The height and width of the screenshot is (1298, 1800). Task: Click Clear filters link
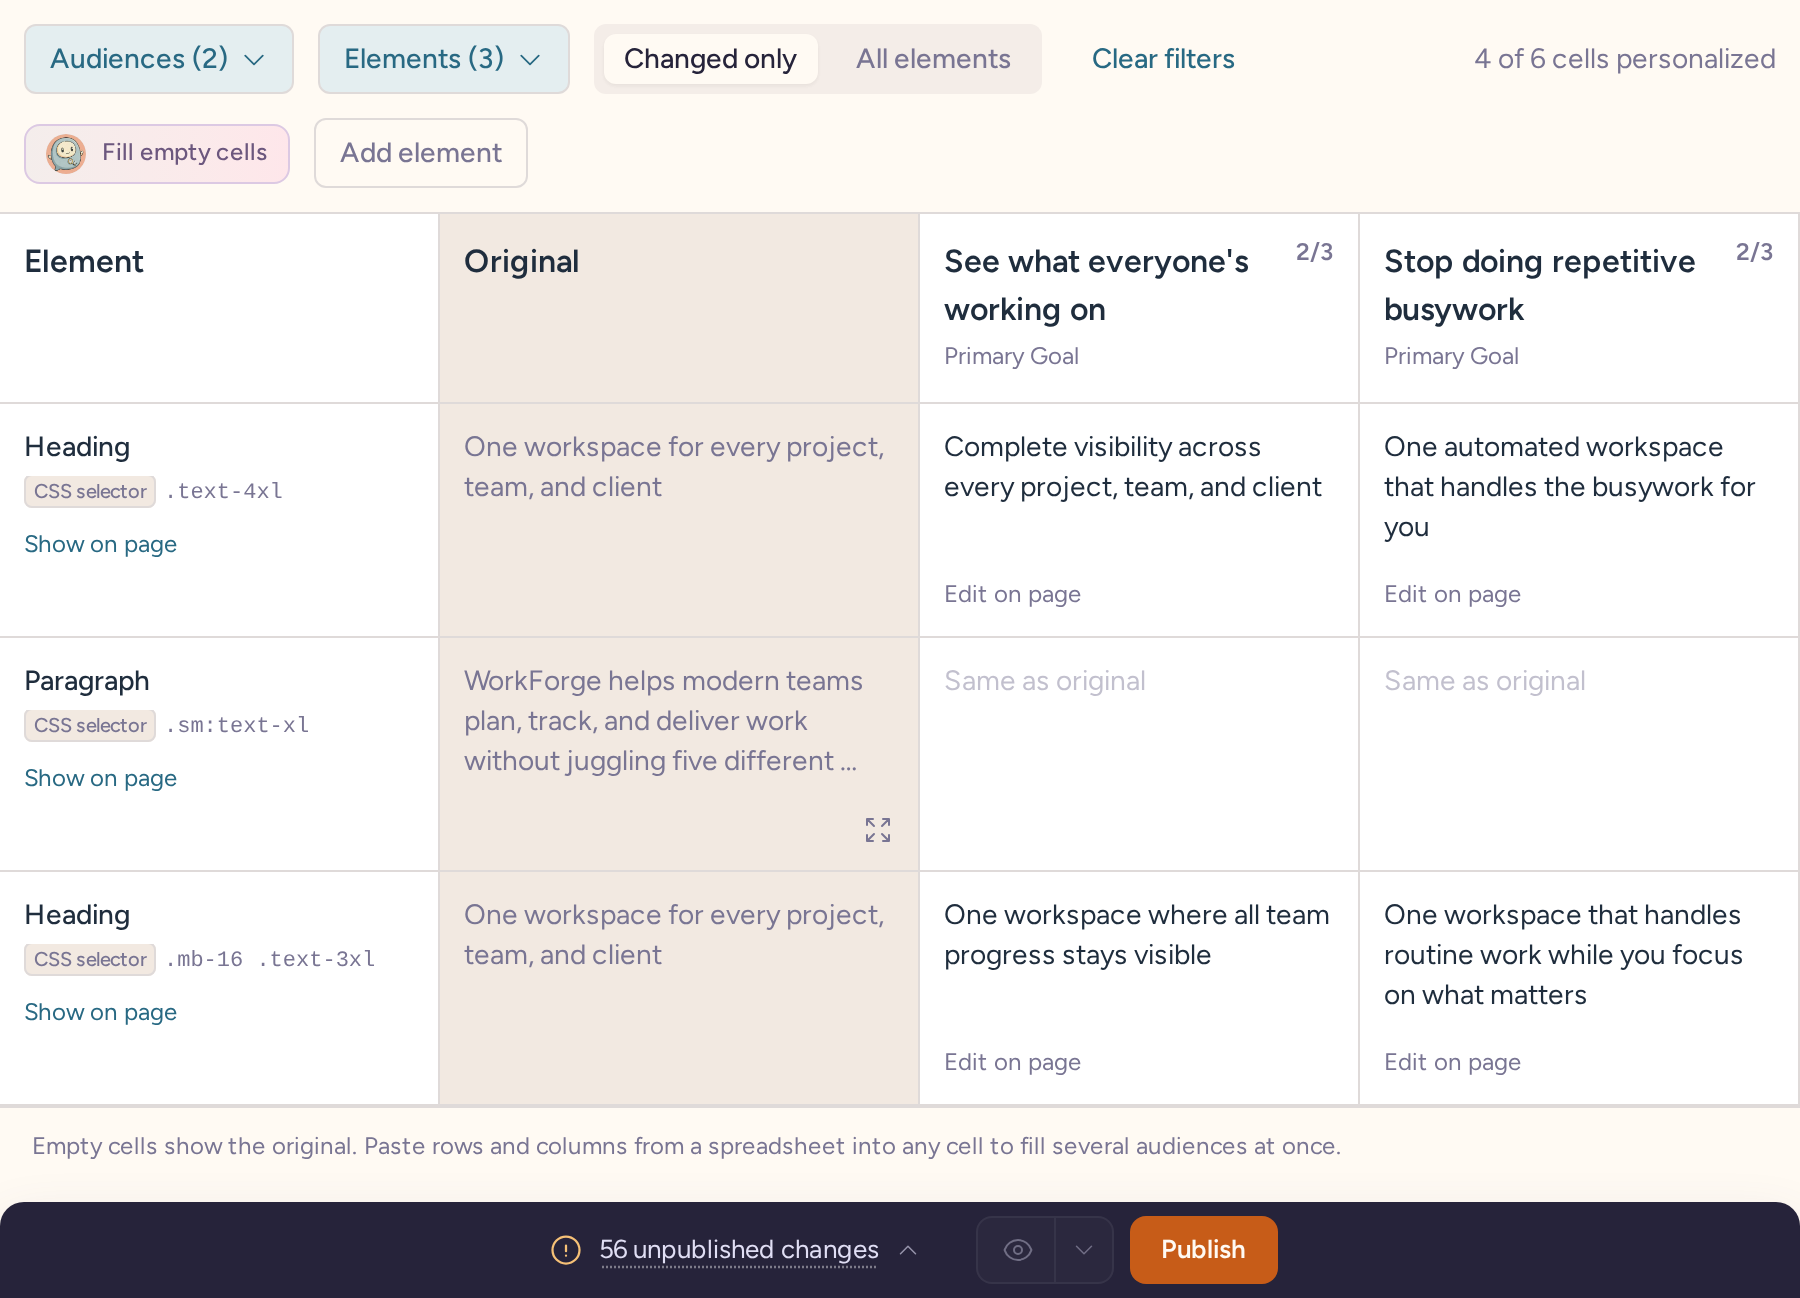pyautogui.click(x=1163, y=59)
